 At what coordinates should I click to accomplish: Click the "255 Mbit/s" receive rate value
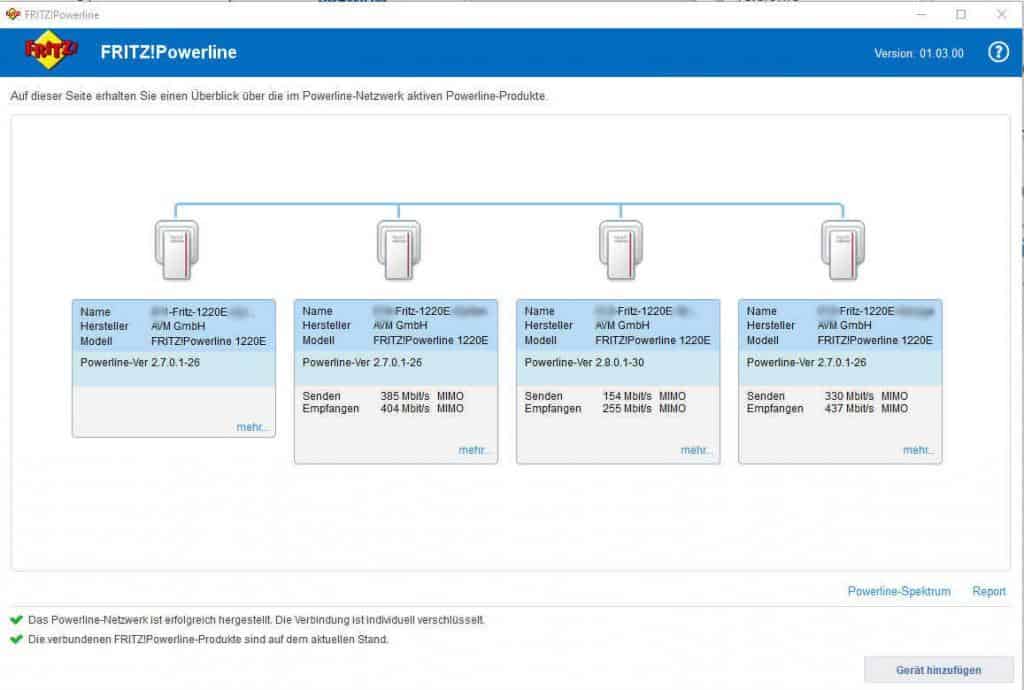(x=627, y=409)
